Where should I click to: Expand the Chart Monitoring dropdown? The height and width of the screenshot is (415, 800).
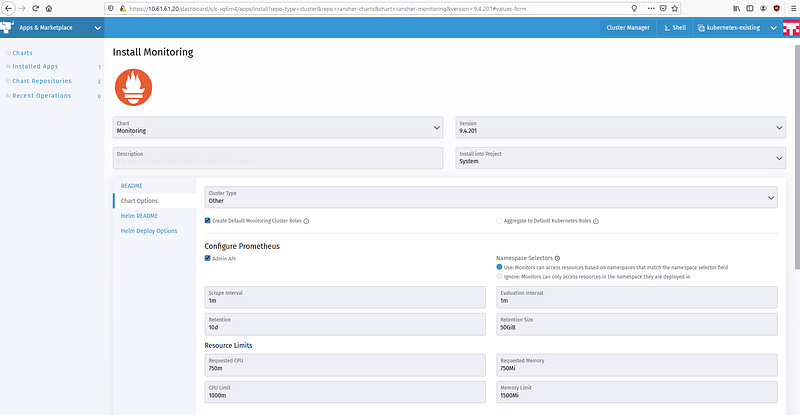(x=278, y=128)
